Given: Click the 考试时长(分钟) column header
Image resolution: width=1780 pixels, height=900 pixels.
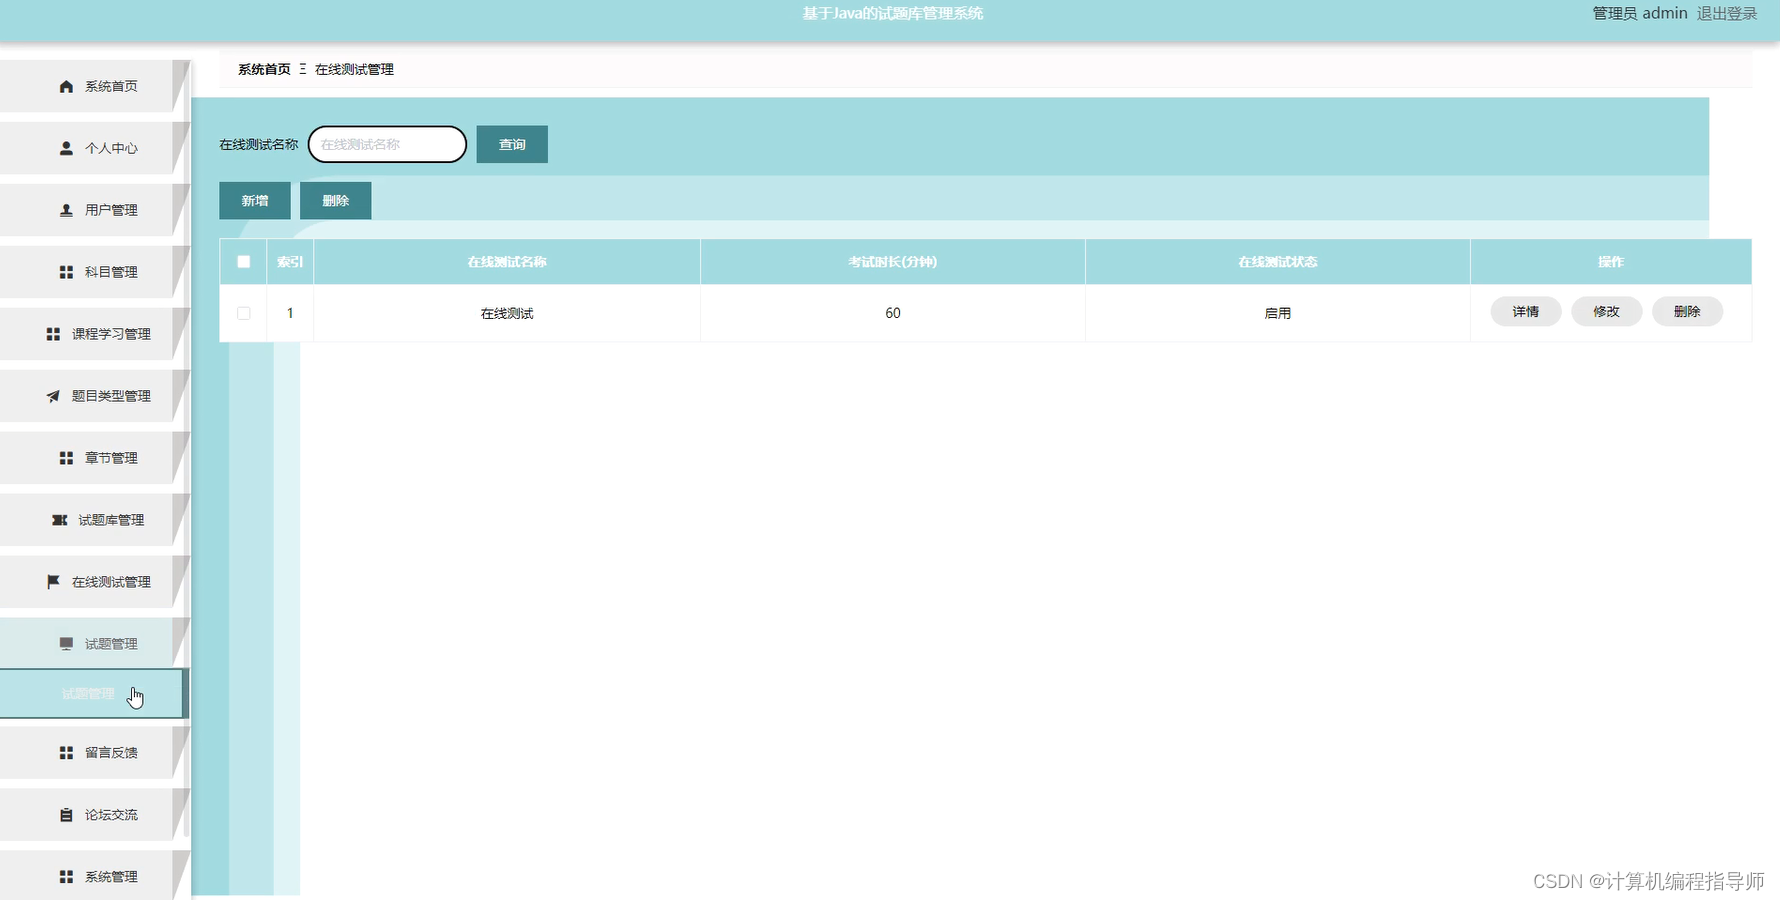Looking at the screenshot, I should [x=893, y=262].
